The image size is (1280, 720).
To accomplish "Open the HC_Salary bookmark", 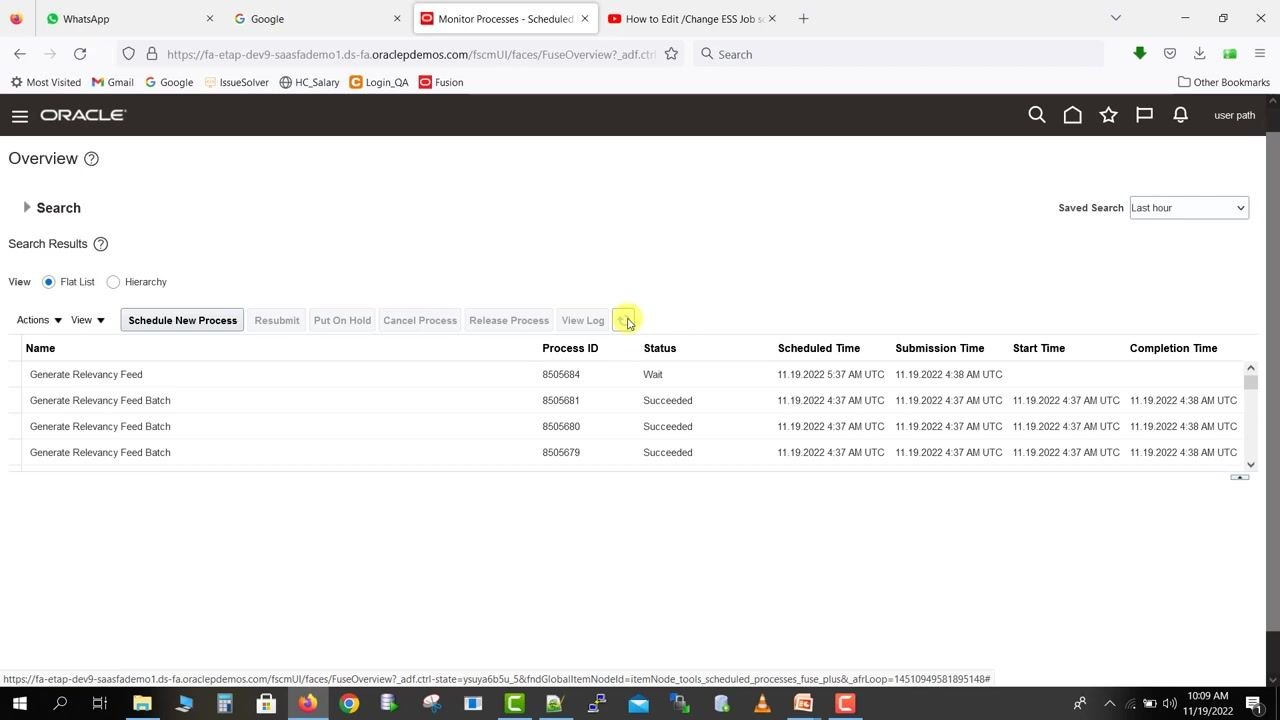I will (x=309, y=82).
